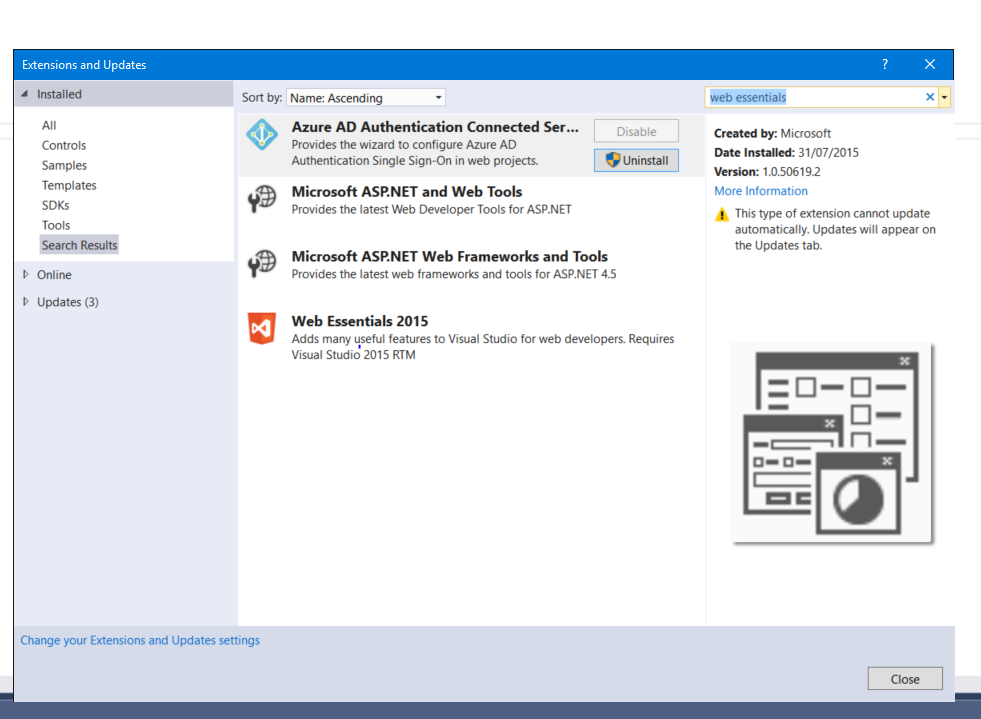The height and width of the screenshot is (719, 981).
Task: Open the Sort by dropdown
Action: coord(366,97)
